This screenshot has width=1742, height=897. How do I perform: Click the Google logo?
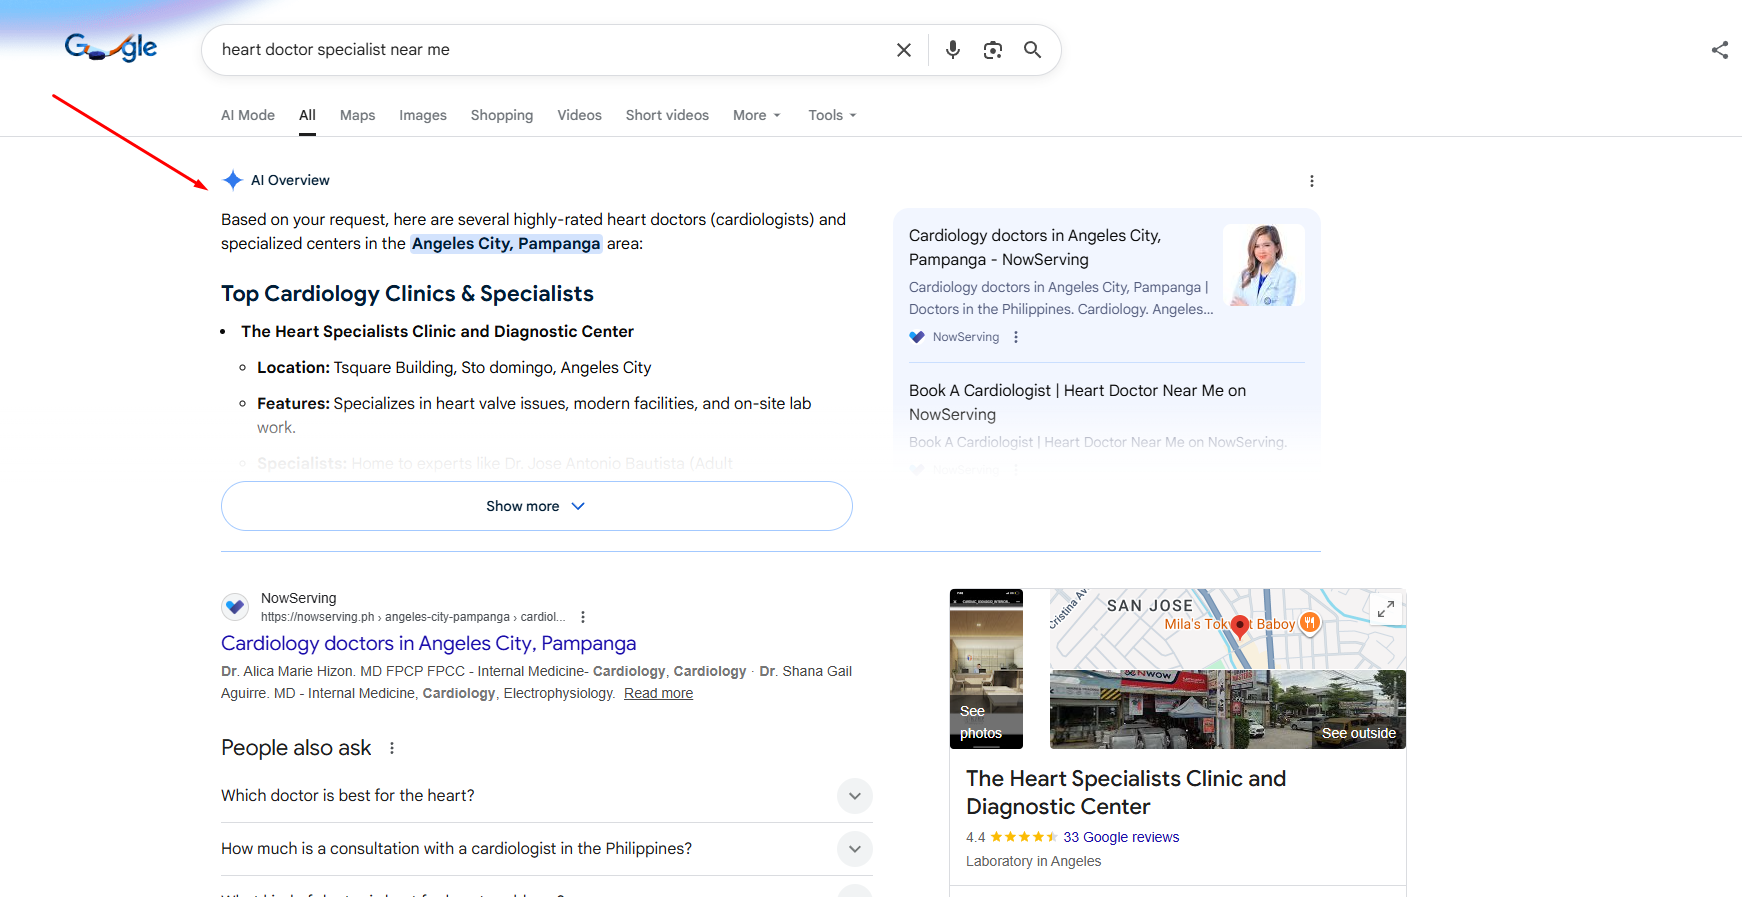pos(111,48)
